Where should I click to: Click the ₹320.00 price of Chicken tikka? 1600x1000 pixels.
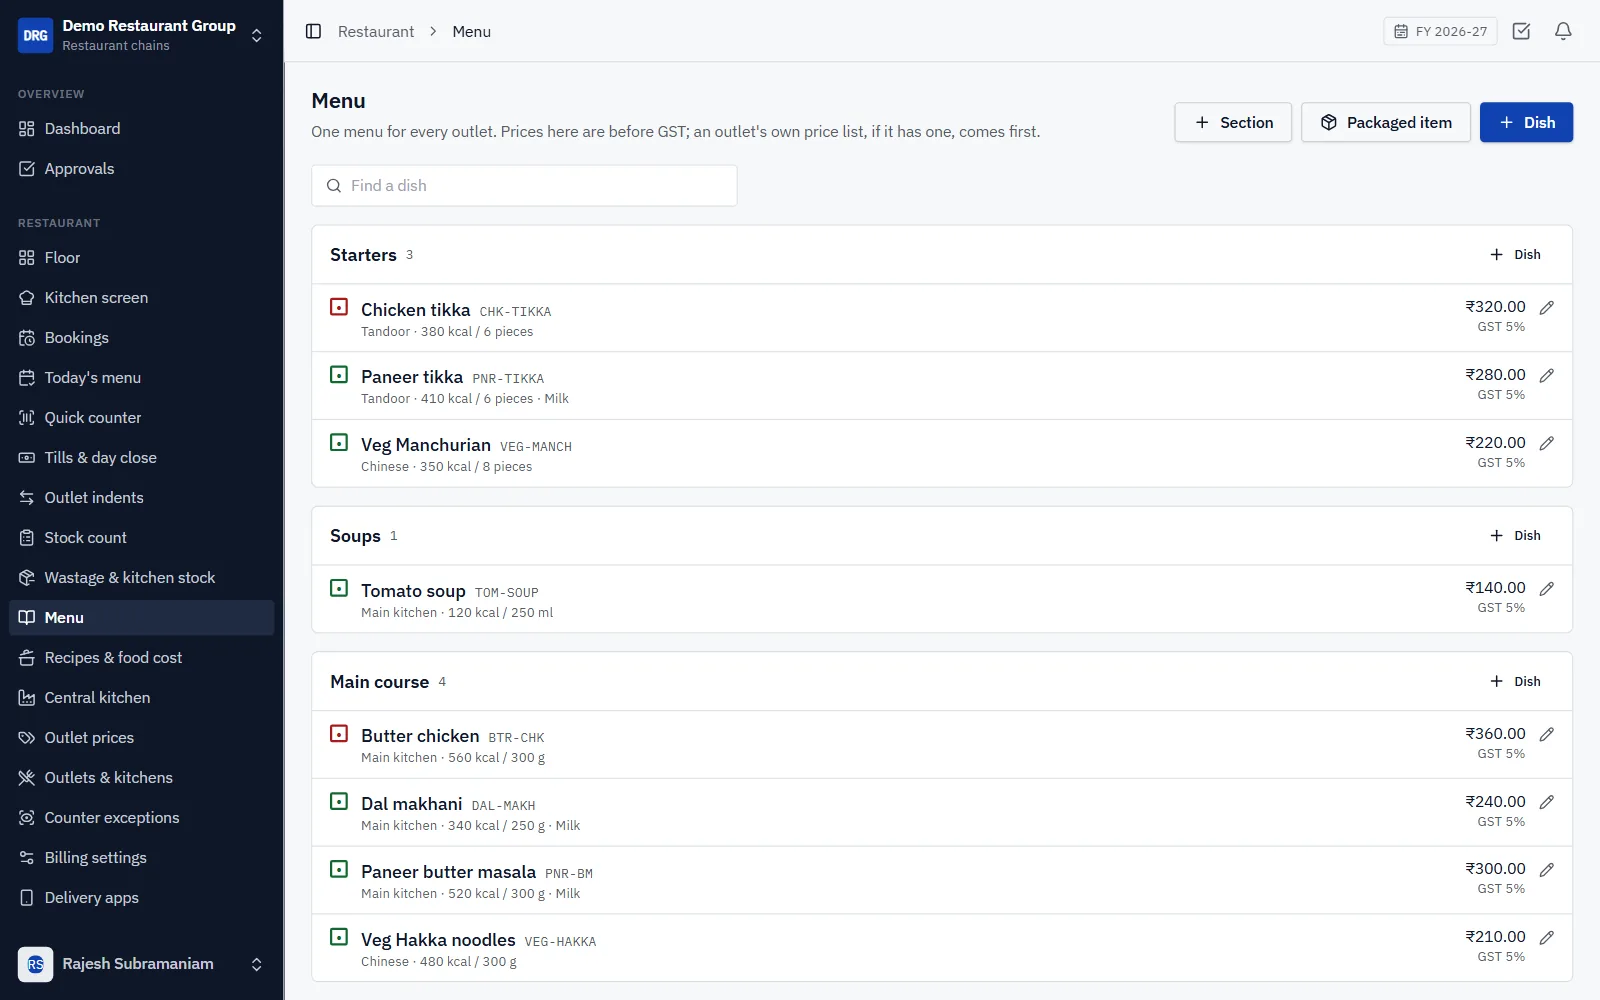(1495, 307)
